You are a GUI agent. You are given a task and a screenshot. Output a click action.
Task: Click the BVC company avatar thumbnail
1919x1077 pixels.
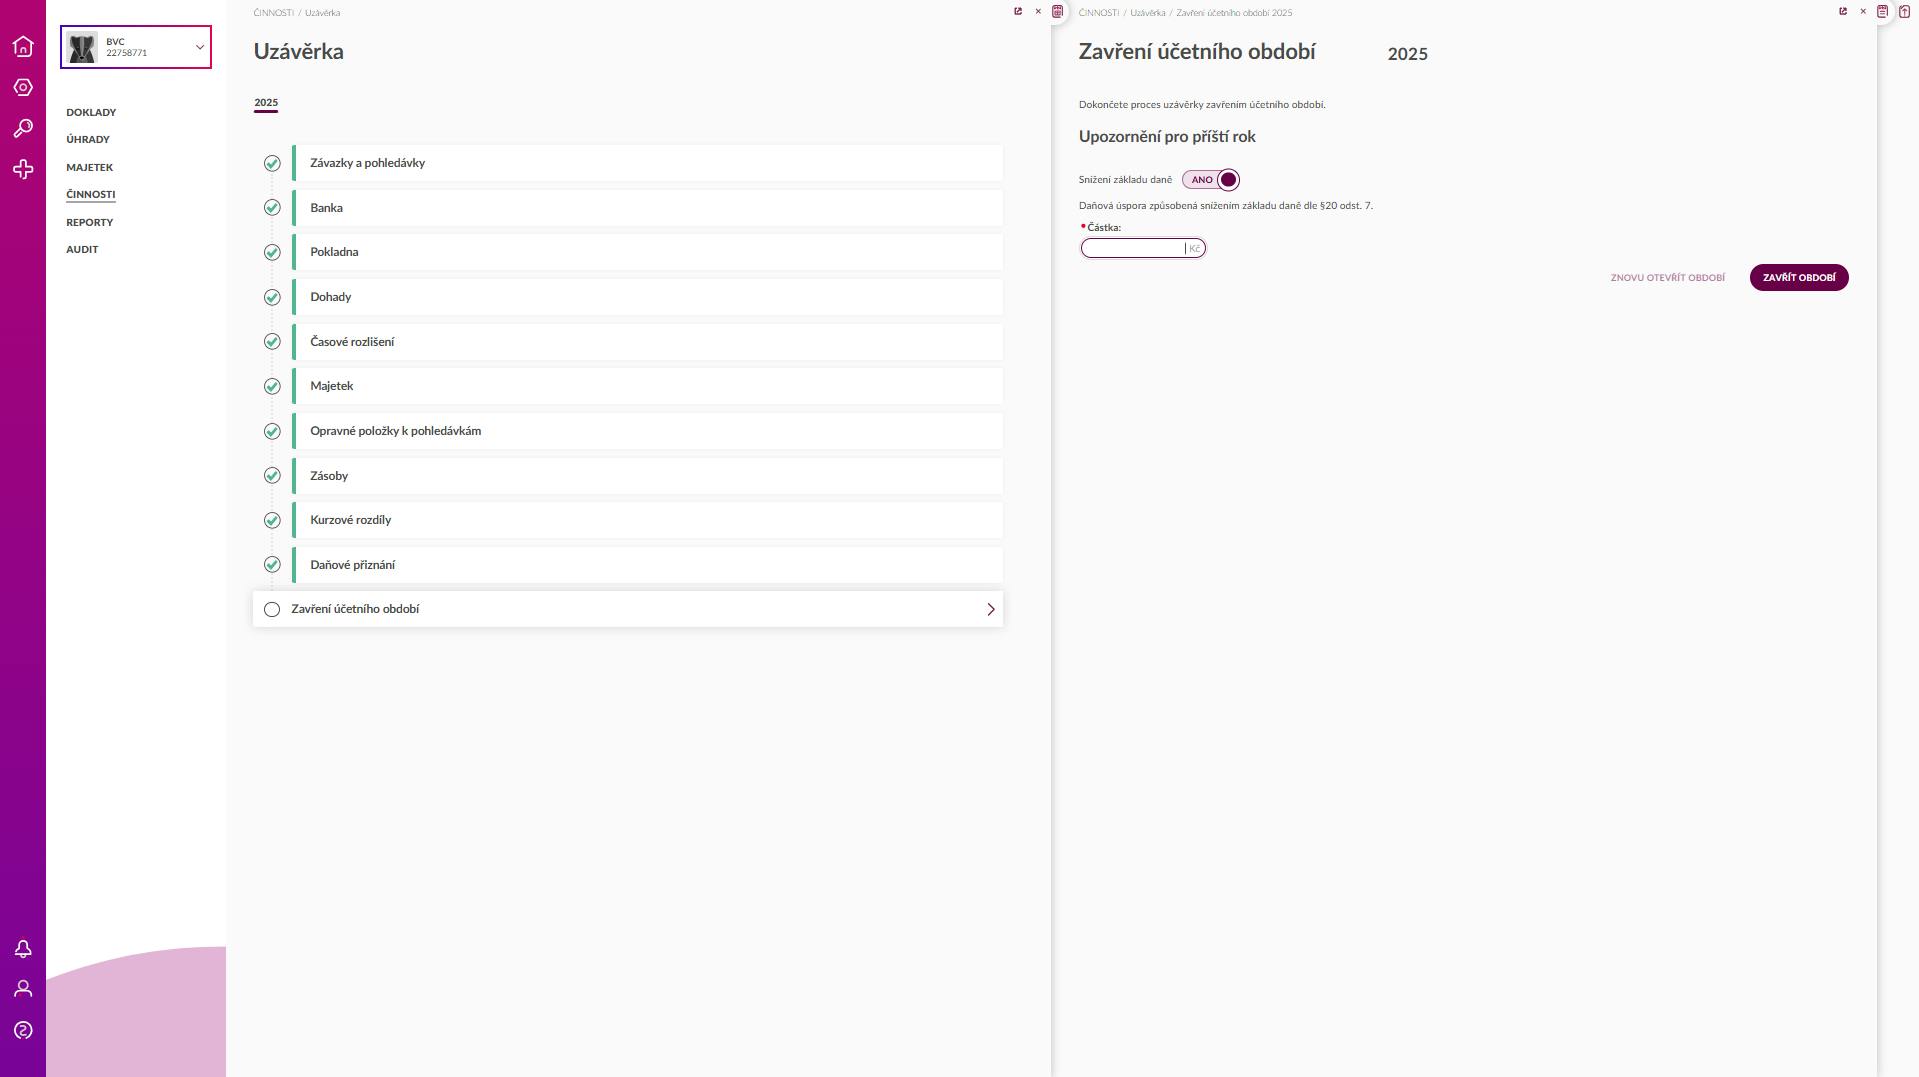click(x=82, y=47)
